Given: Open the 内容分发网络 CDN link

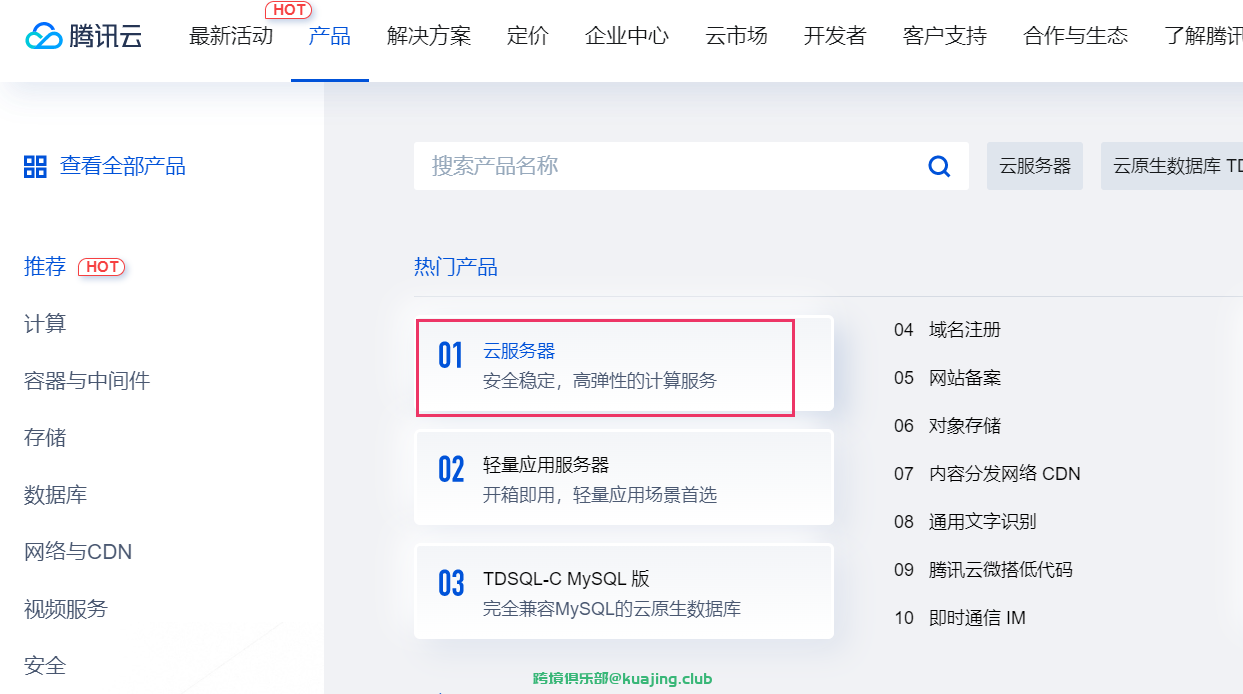Looking at the screenshot, I should click(x=1004, y=473).
